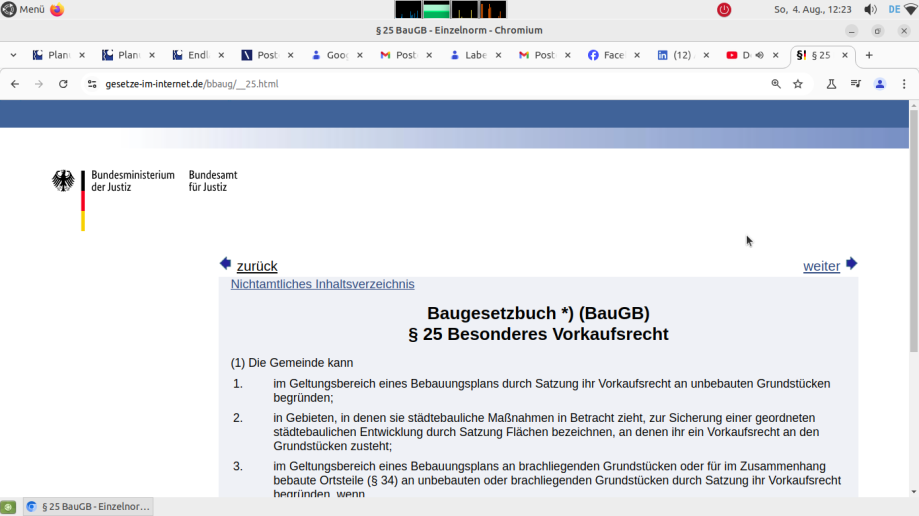Open the system volume control

[870, 10]
